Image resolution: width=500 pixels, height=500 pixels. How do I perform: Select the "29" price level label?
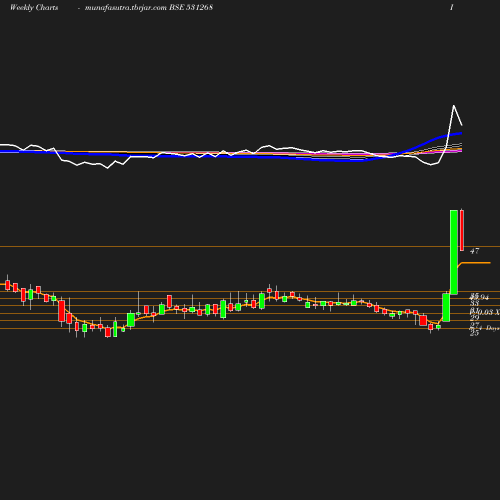click(x=474, y=318)
